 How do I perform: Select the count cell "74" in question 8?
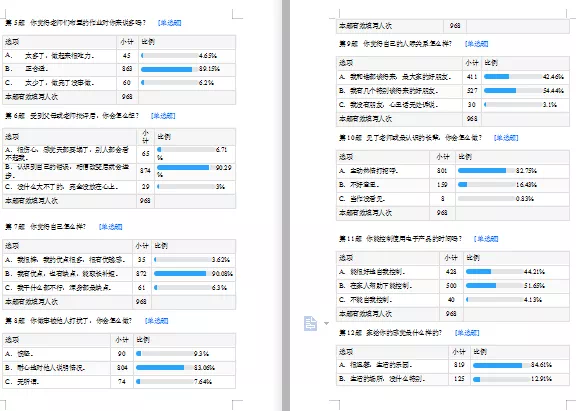point(122,382)
